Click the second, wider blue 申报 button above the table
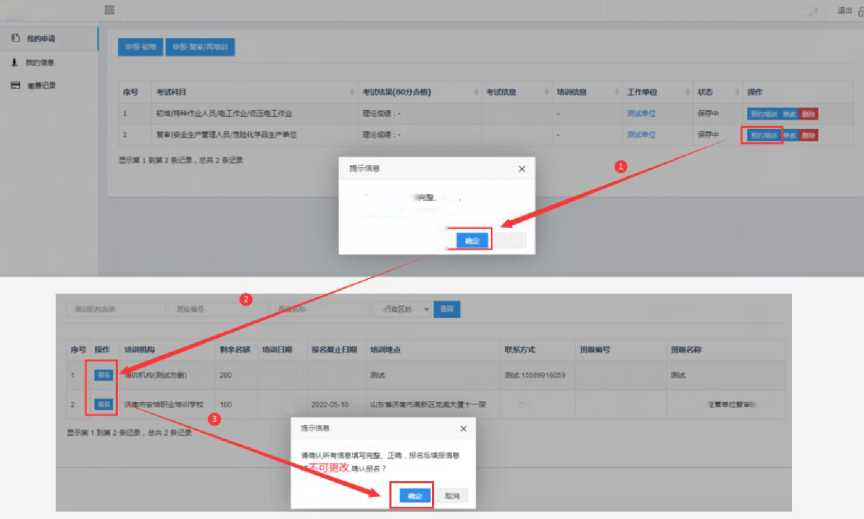 pos(200,47)
